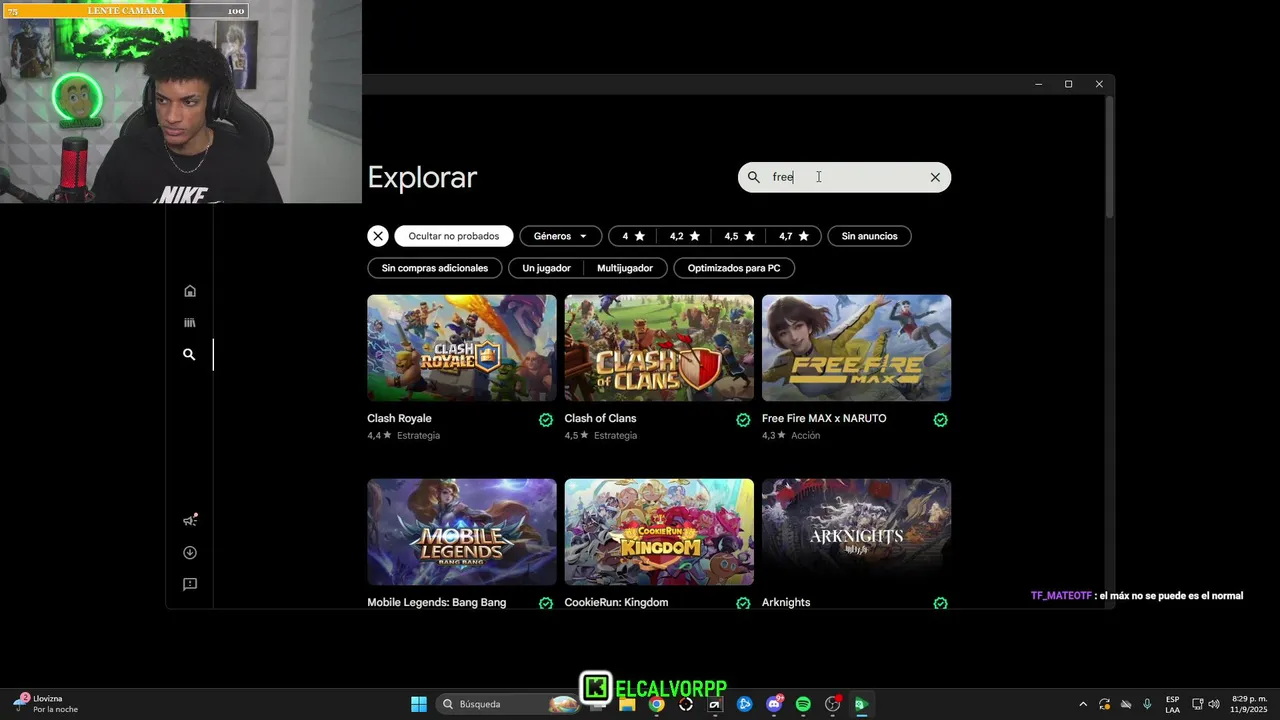Screen dimensions: 1280x720
Task: Click Free Fire MAX x NARUTO title
Action: 824,418
